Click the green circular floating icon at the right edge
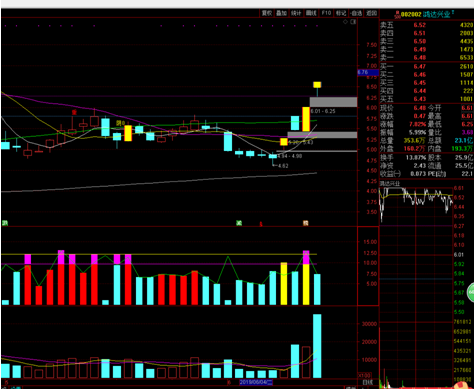The height and width of the screenshot is (390, 474). coord(471,292)
